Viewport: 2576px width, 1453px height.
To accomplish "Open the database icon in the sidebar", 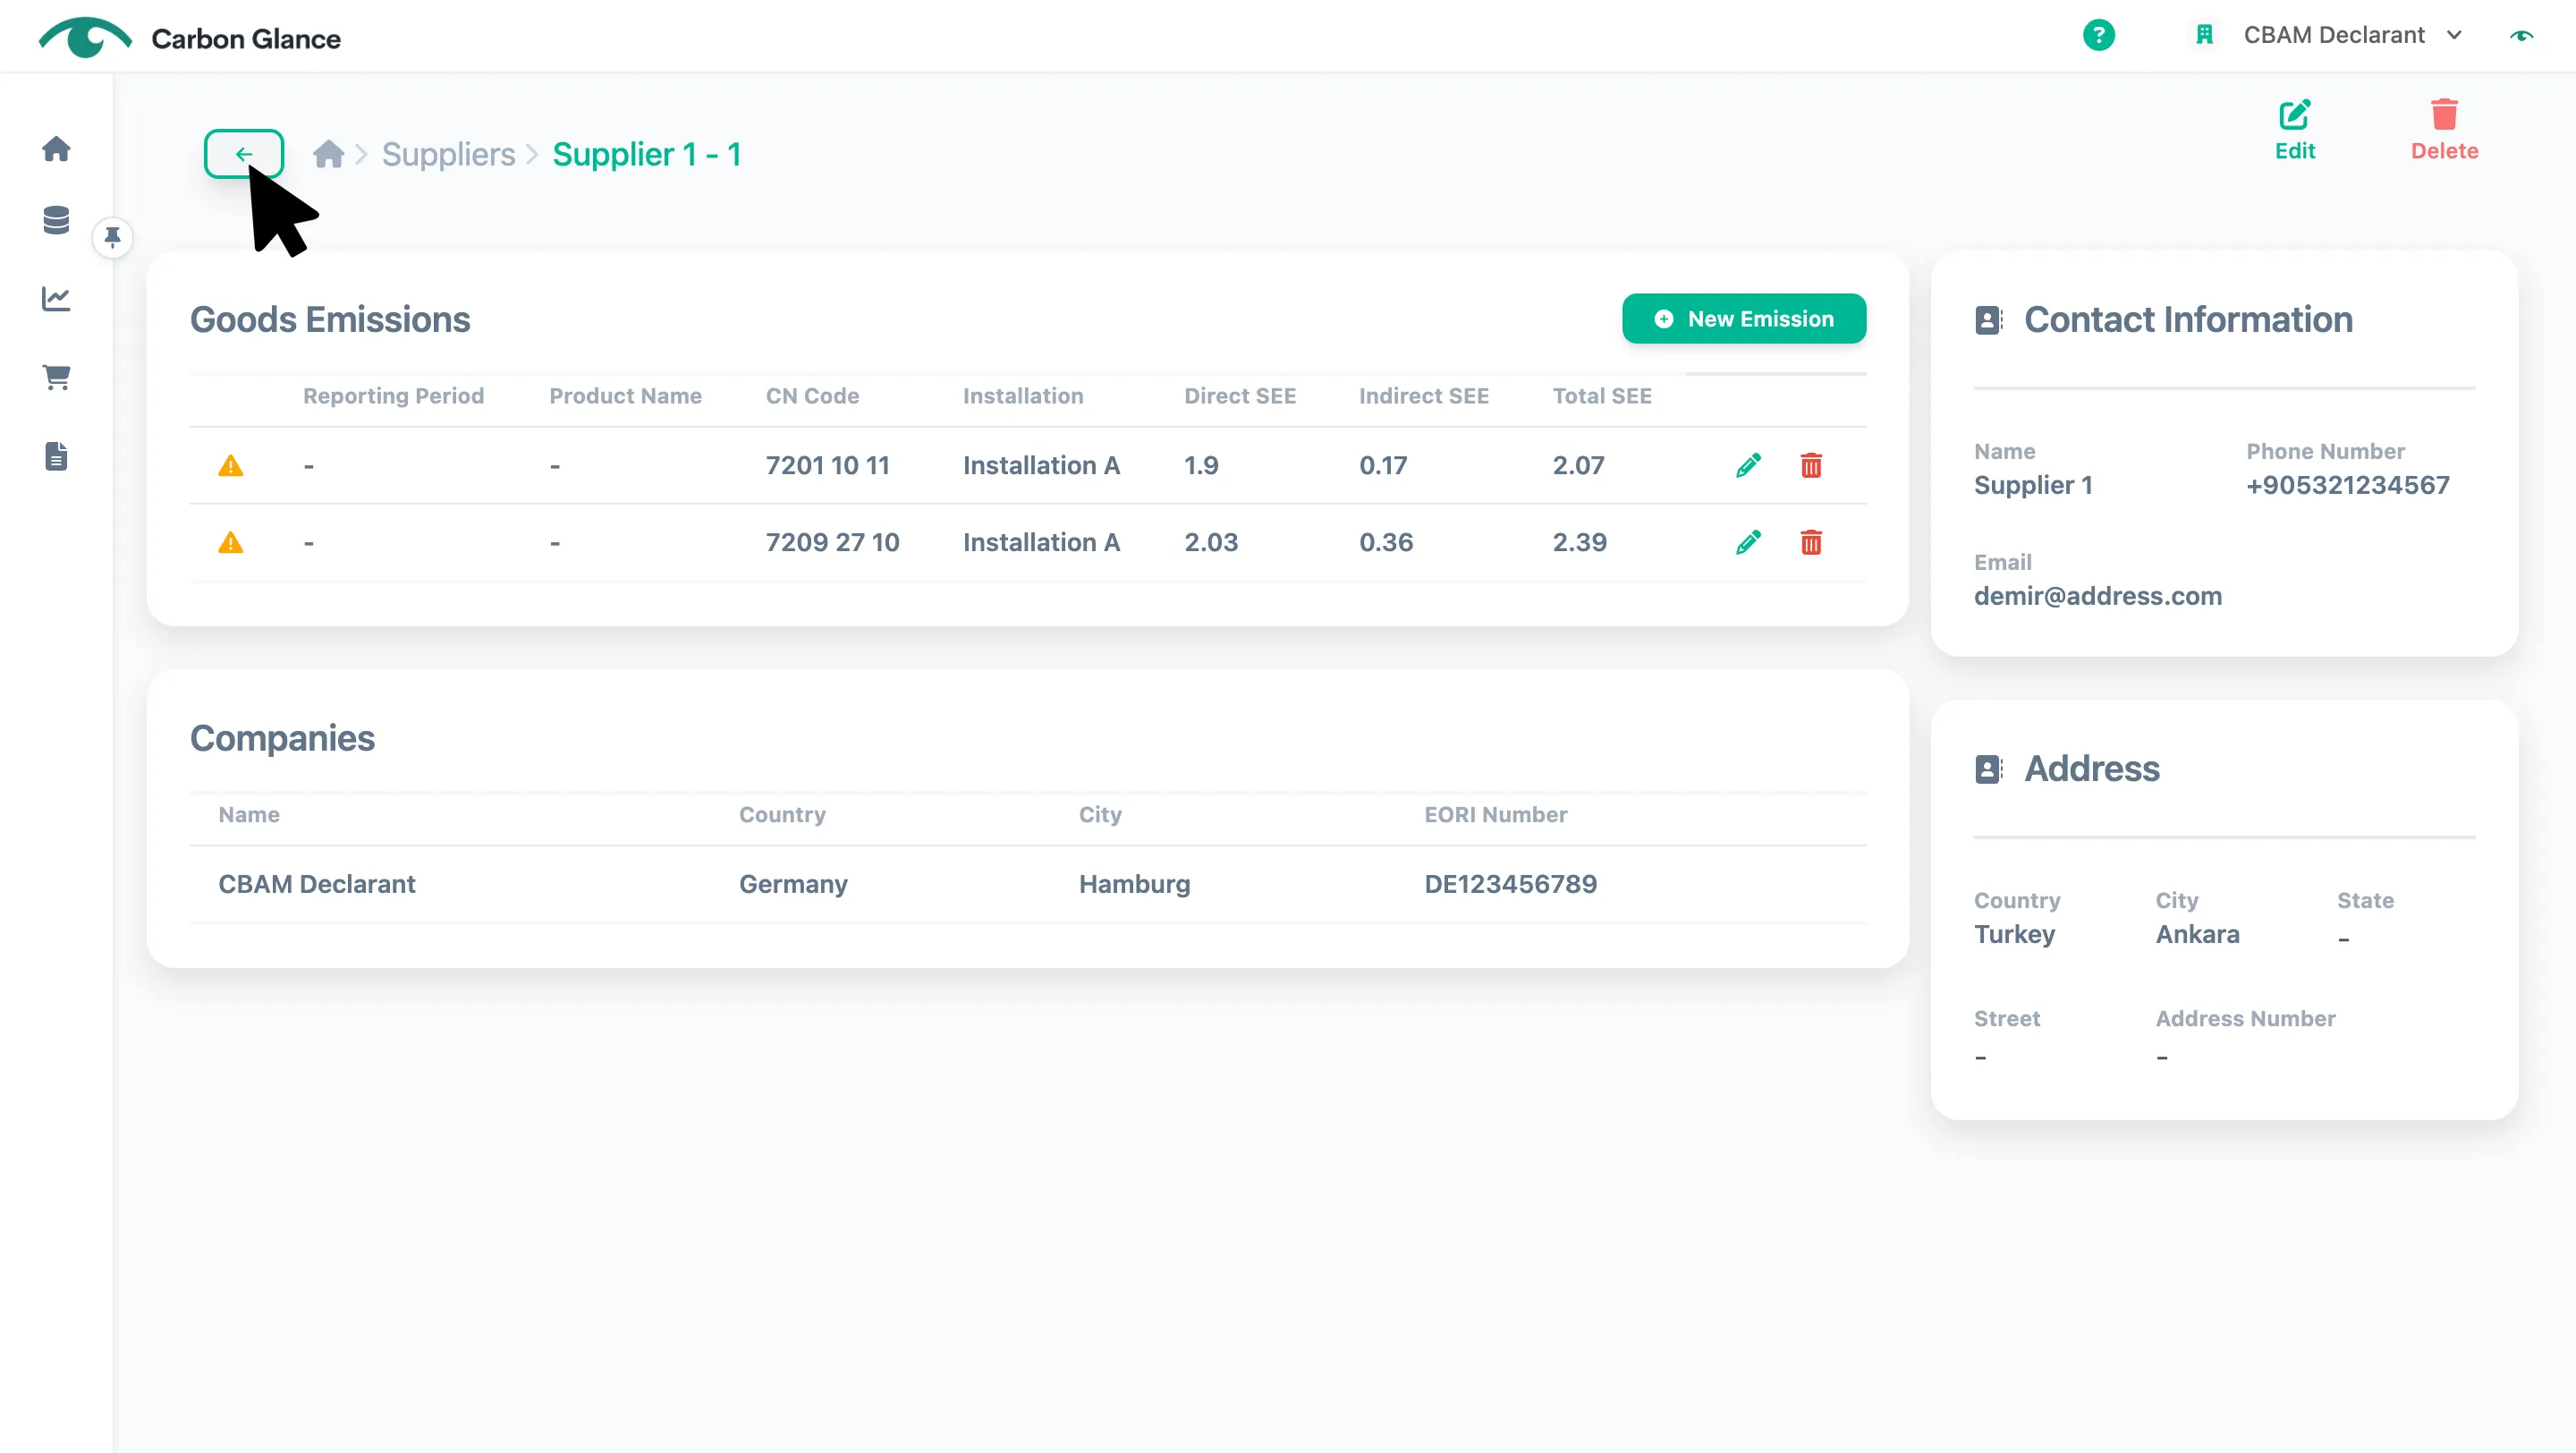I will point(56,220).
